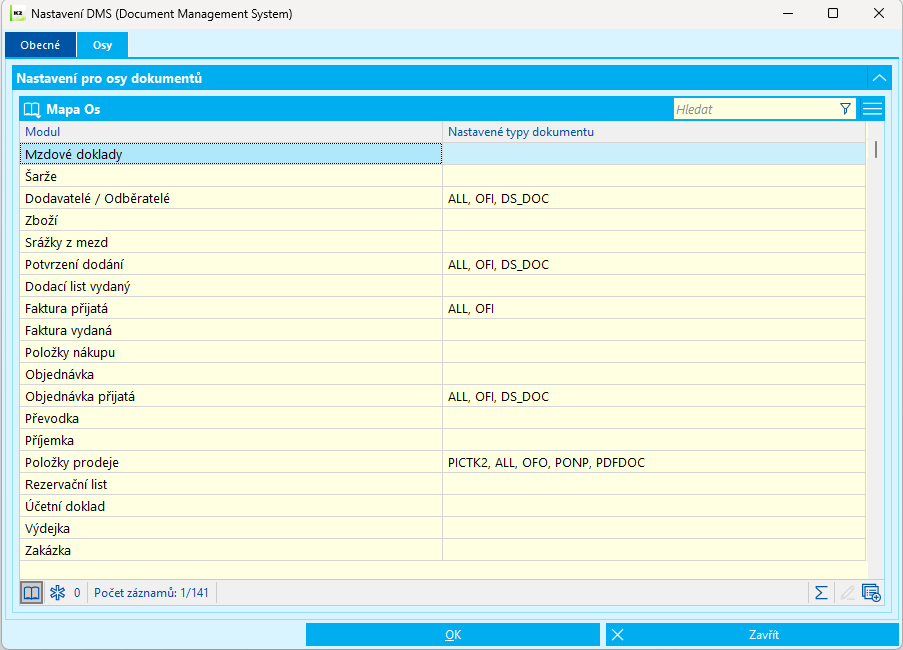Select the Srážky z mezd row
The height and width of the screenshot is (650, 903).
pyautogui.click(x=442, y=242)
